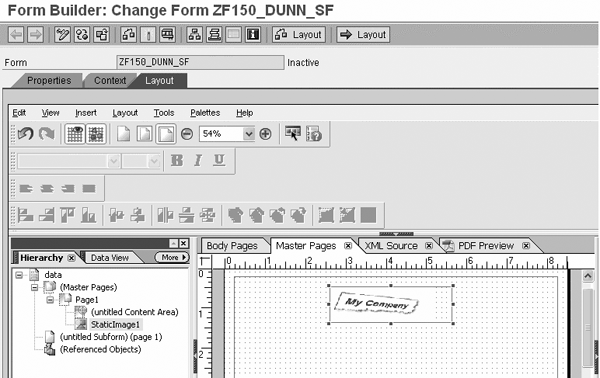Apply Bold formatting button
Viewport: 600px width, 378px height.
click(176, 160)
